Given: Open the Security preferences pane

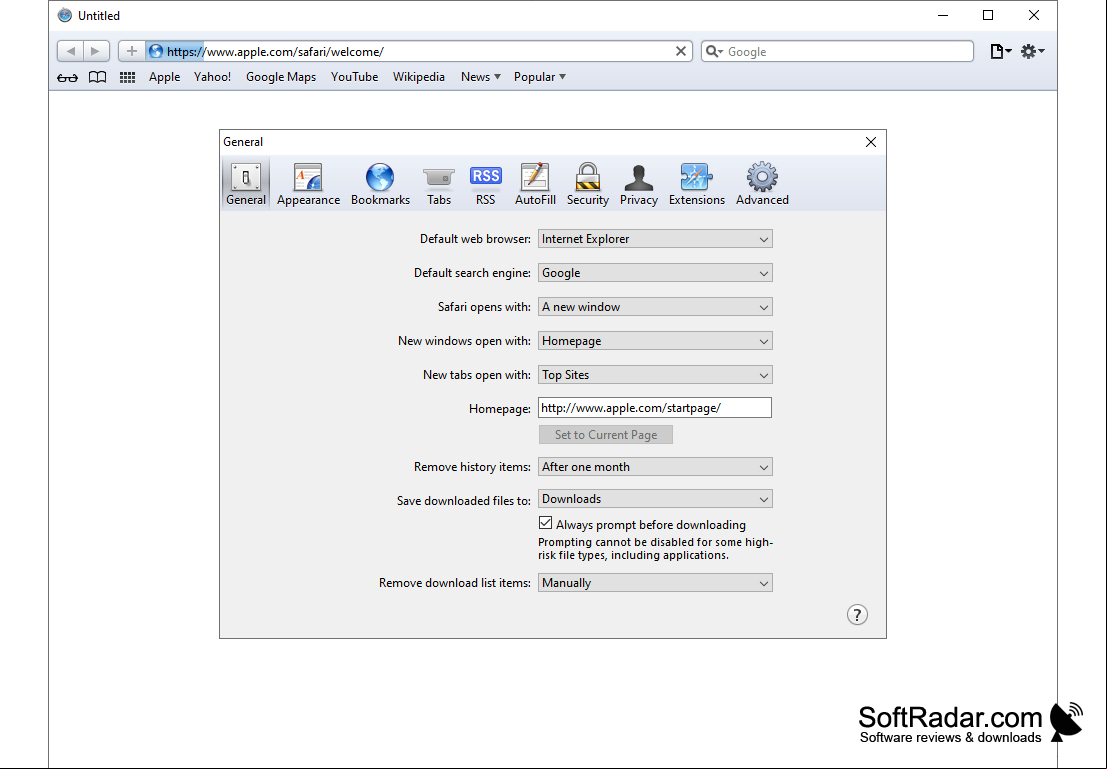Looking at the screenshot, I should [587, 184].
